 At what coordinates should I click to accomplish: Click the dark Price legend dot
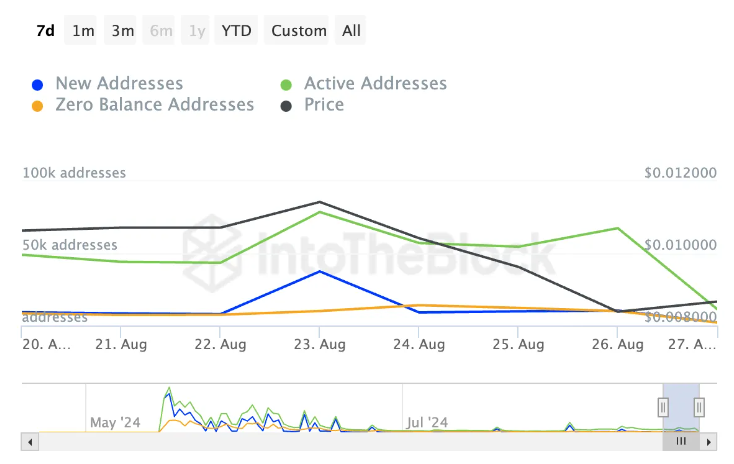286,106
